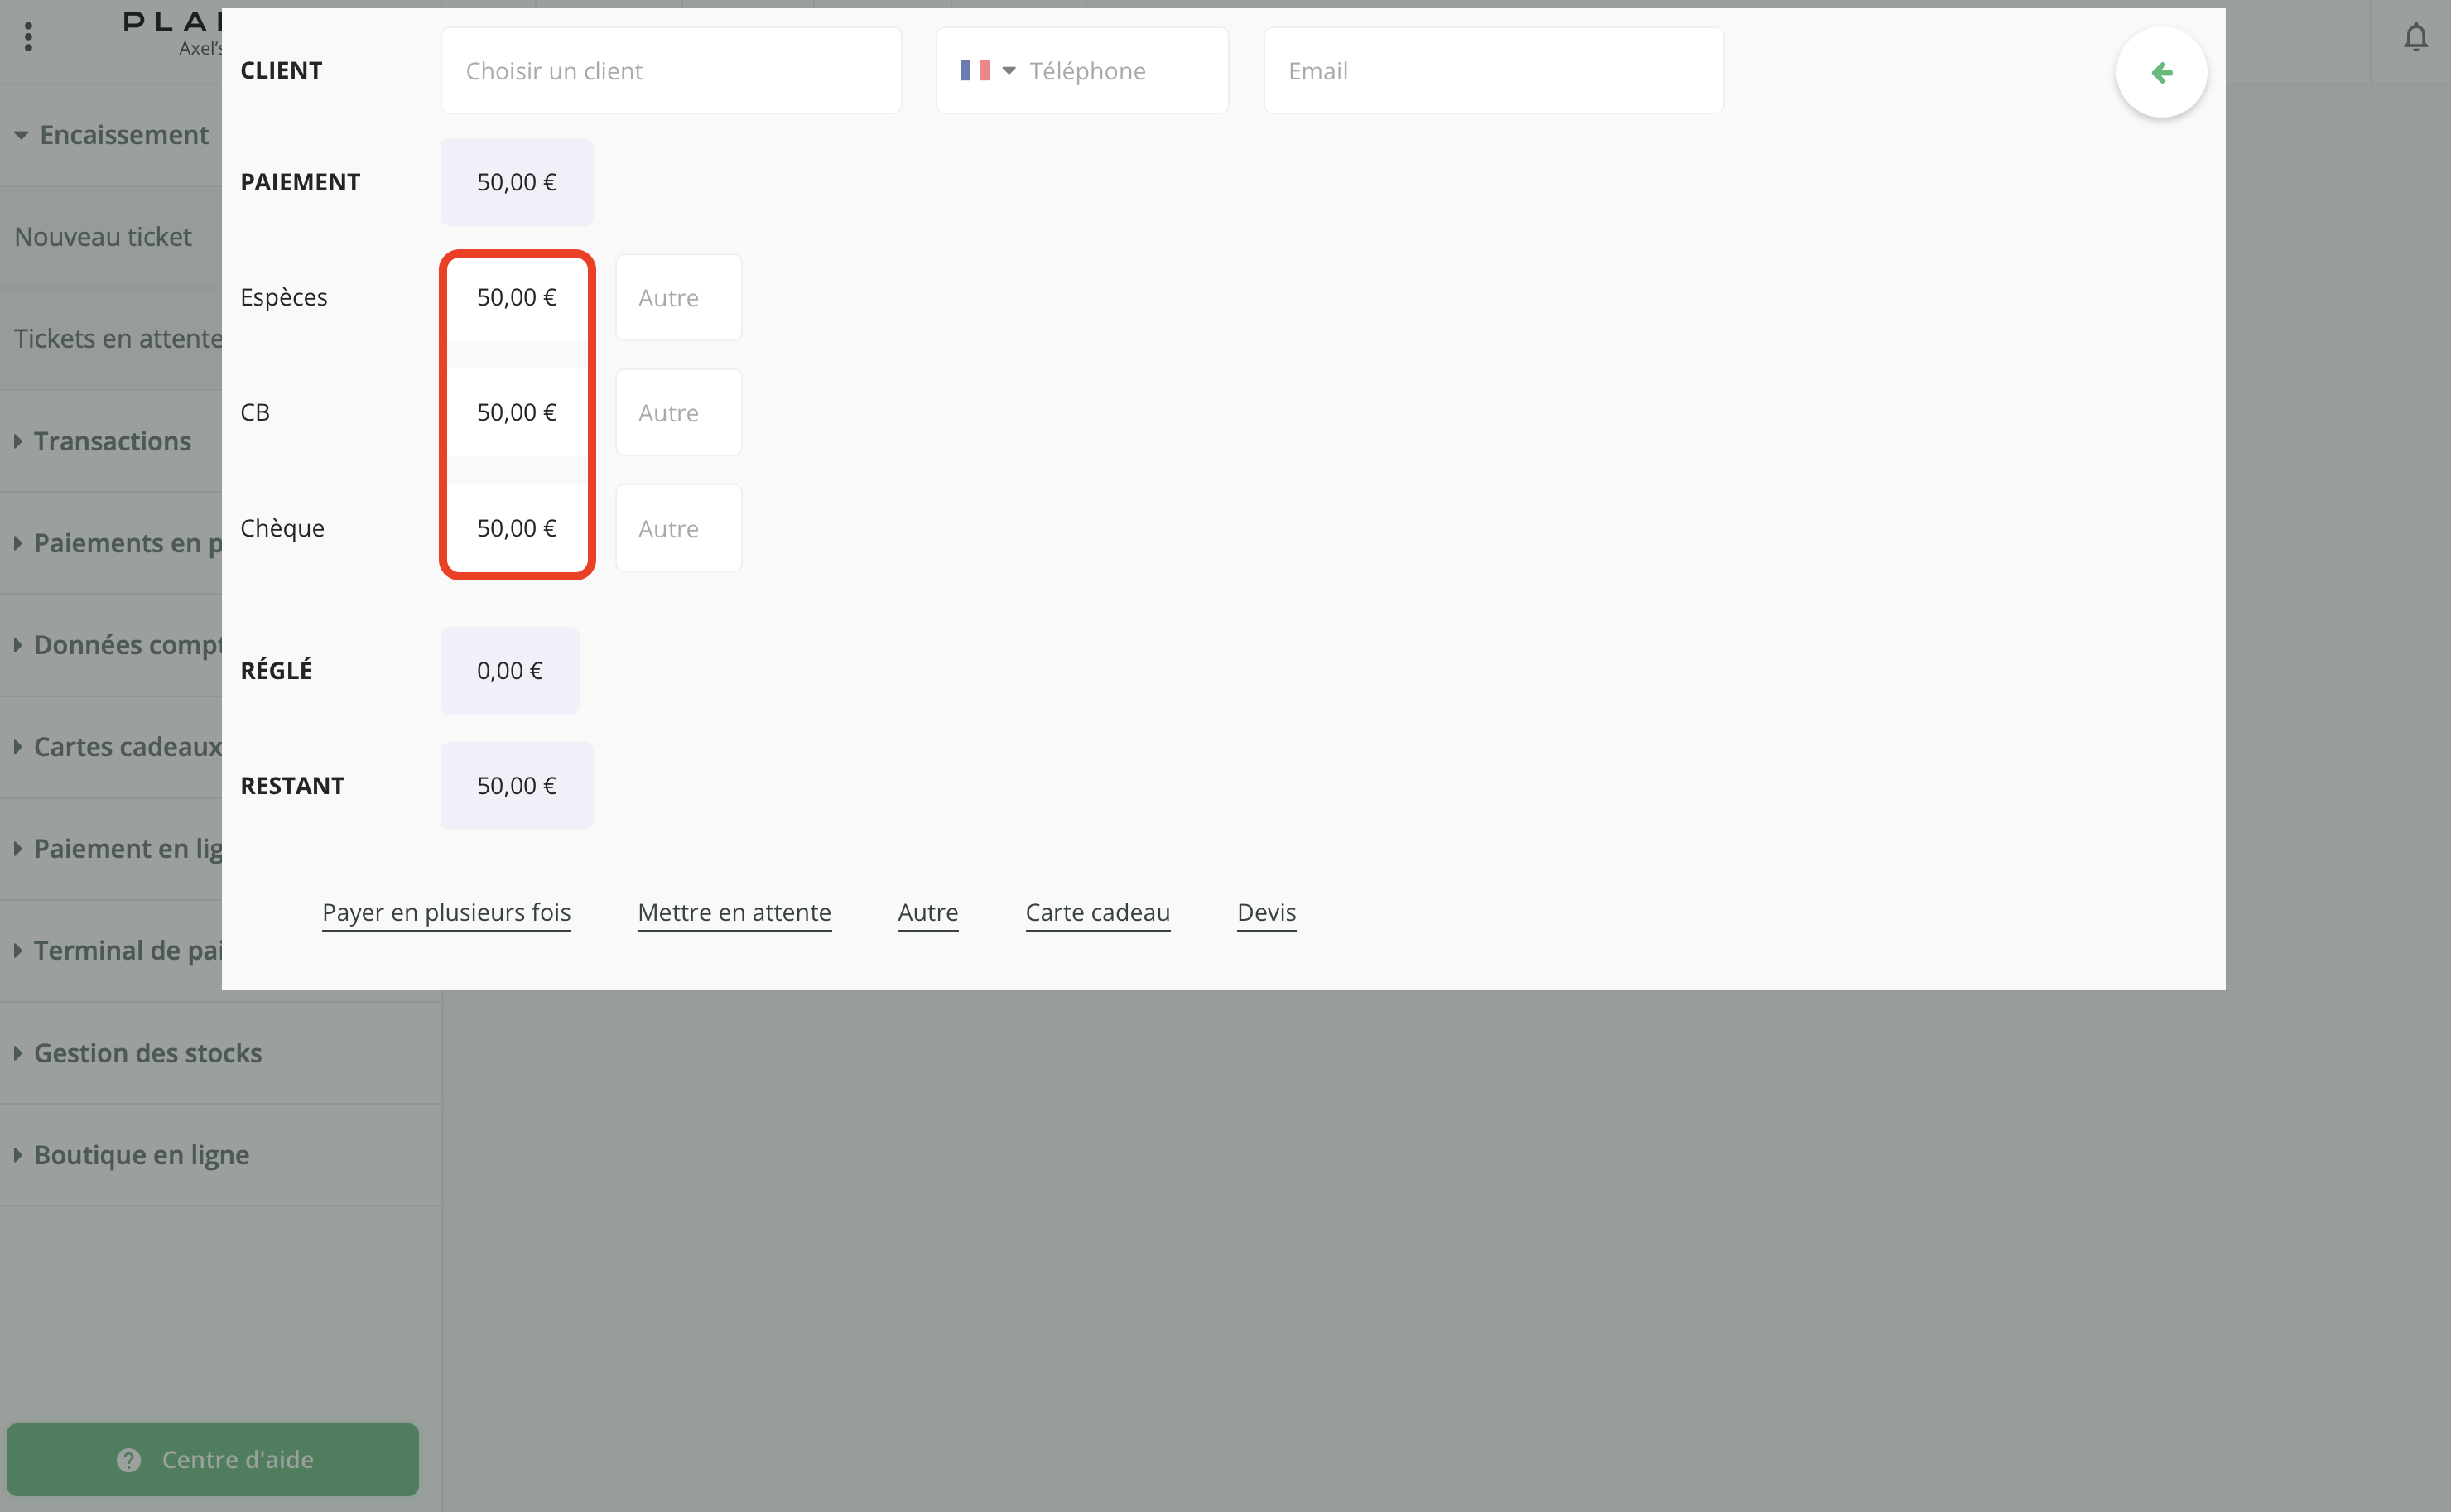Click Payer en plusieurs fois link
The image size is (2451, 1512).
coord(446,912)
